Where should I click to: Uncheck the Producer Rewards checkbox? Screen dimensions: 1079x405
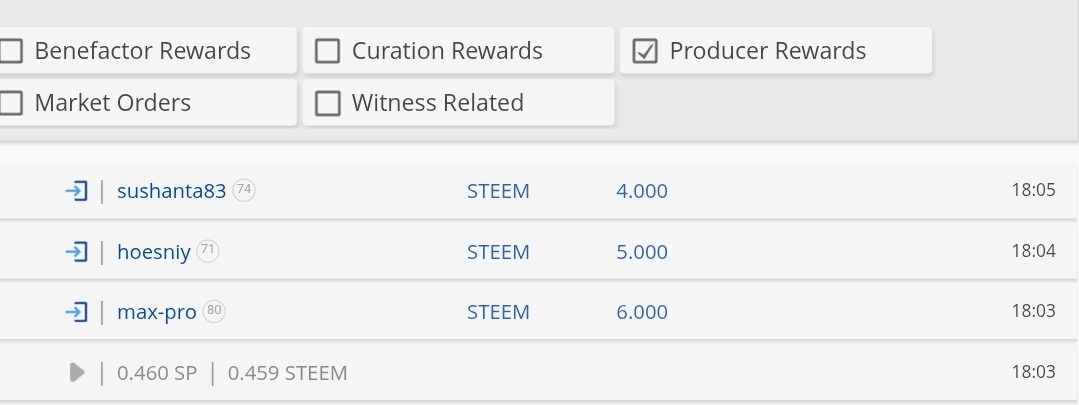(645, 51)
